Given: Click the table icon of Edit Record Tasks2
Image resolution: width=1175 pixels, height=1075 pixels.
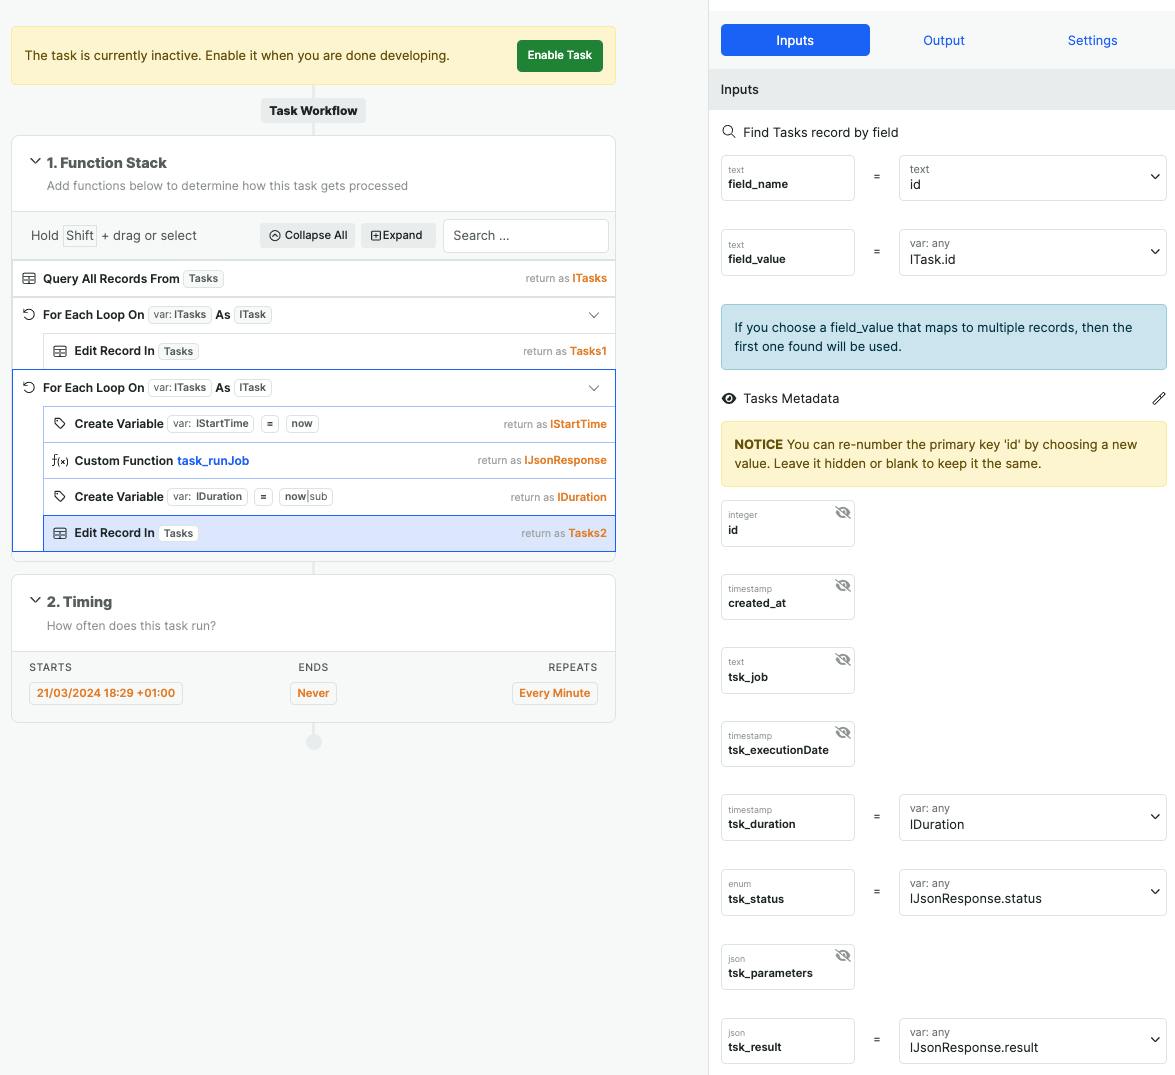Looking at the screenshot, I should 60,533.
